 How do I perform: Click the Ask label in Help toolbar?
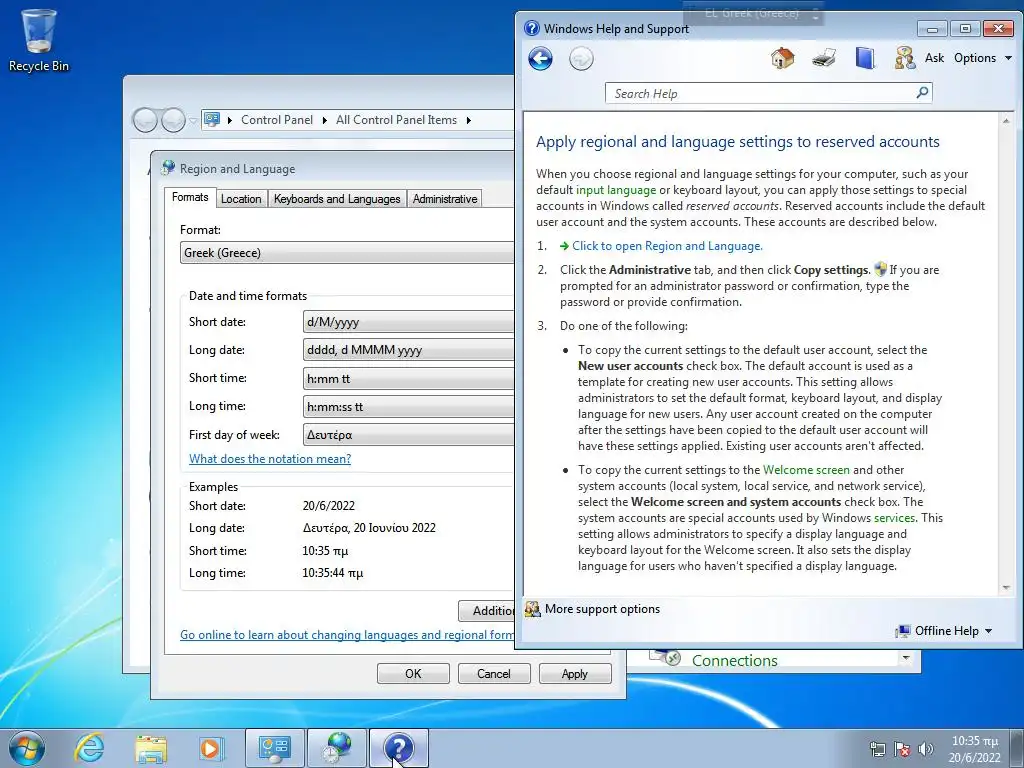(934, 58)
